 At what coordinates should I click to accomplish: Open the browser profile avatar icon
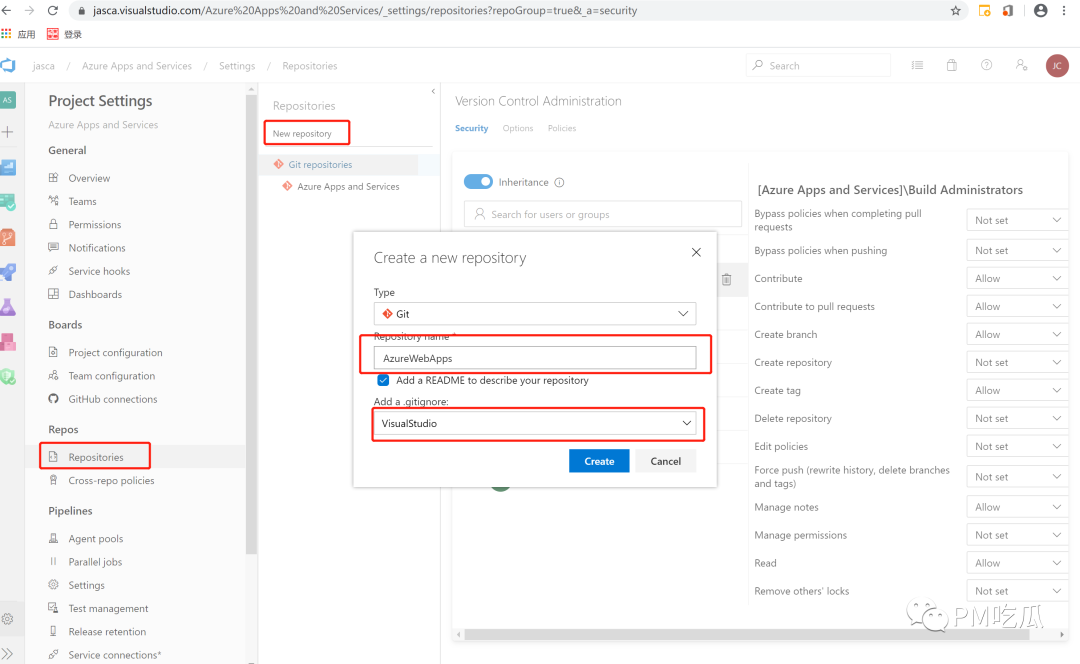click(x=1041, y=10)
